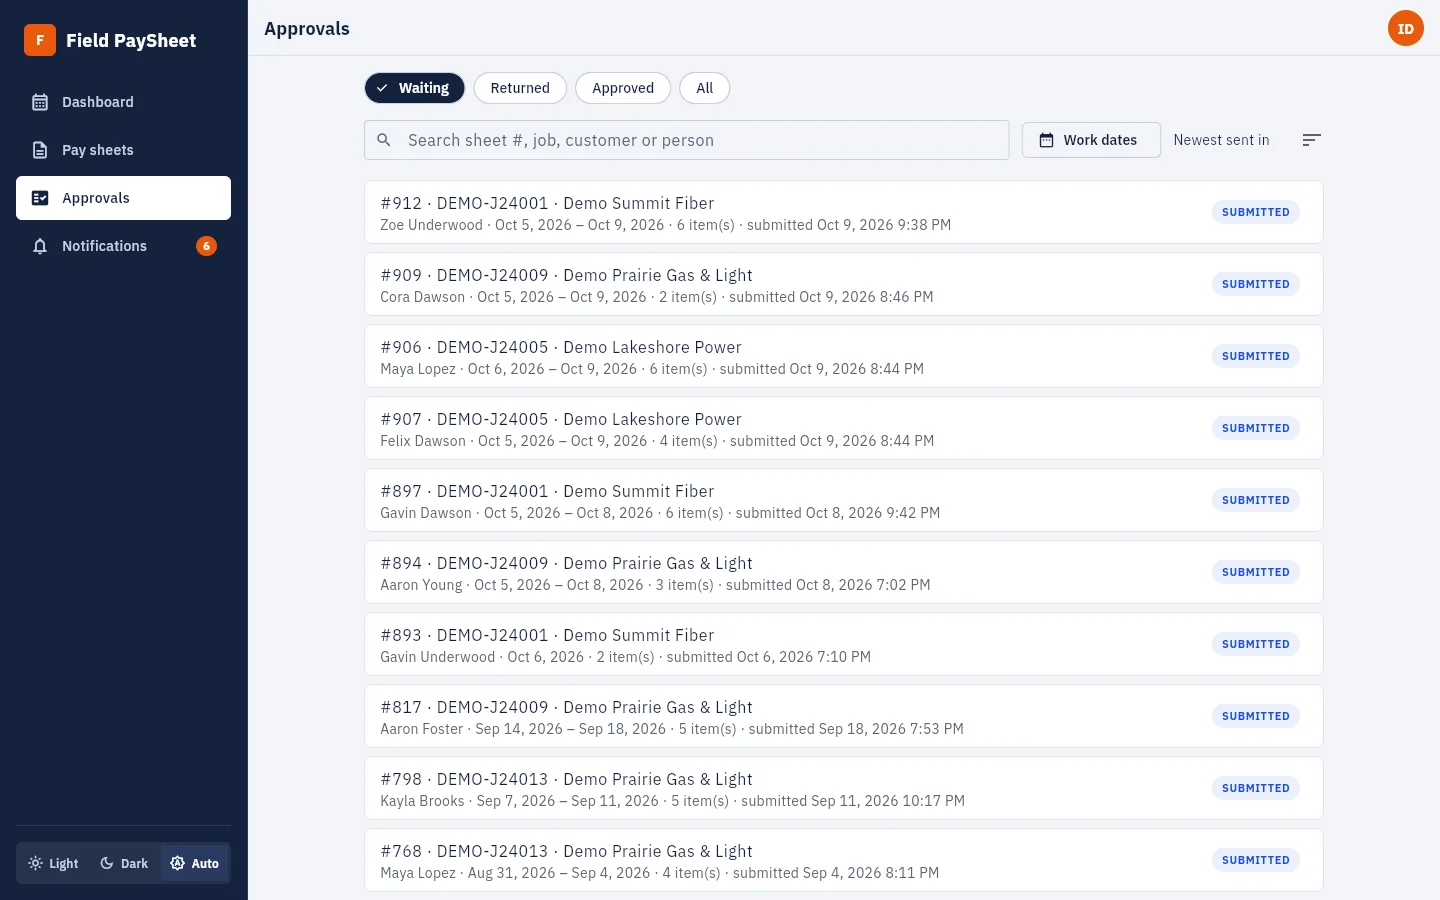Click SUBMITTED badge on sheet #768
Image resolution: width=1440 pixels, height=900 pixels.
(1255, 860)
